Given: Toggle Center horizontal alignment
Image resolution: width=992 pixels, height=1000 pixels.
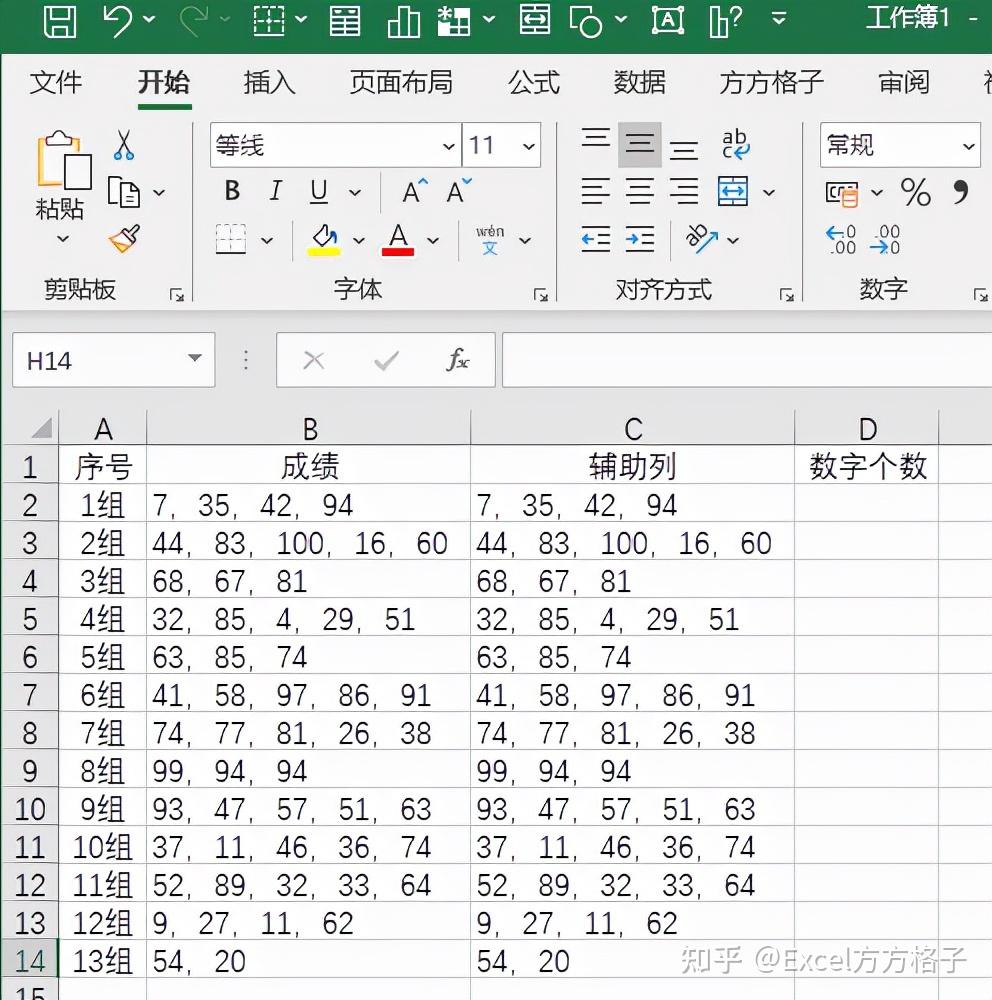Looking at the screenshot, I should [x=640, y=191].
